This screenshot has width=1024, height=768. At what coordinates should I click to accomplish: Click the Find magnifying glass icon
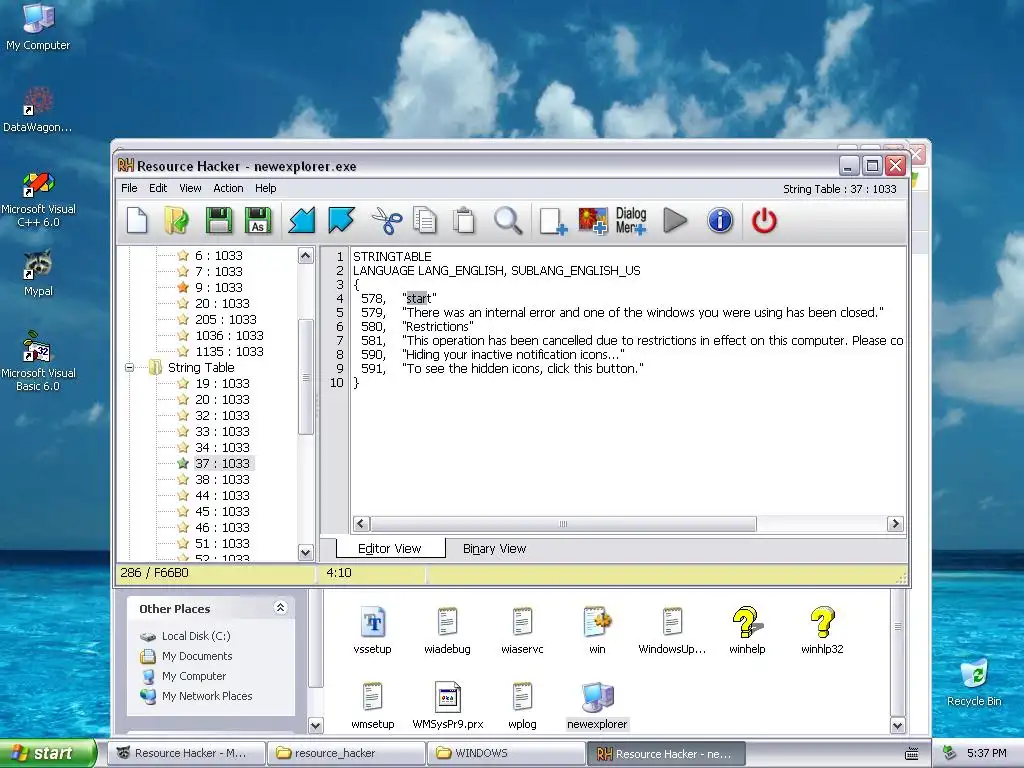point(507,221)
